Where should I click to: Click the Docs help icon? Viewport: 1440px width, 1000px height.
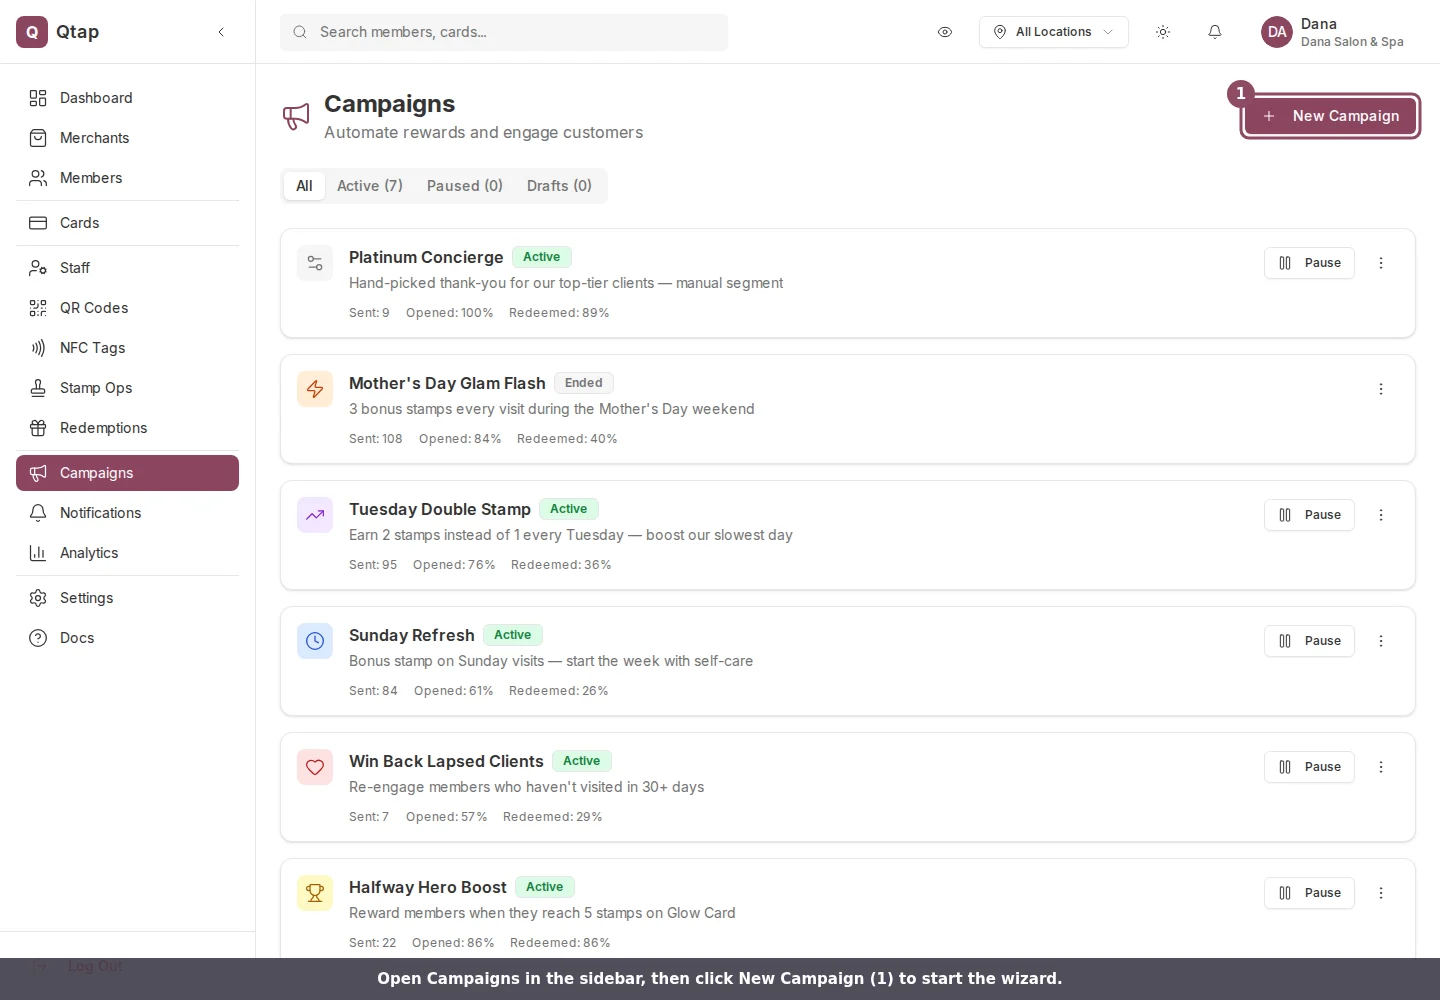38,638
